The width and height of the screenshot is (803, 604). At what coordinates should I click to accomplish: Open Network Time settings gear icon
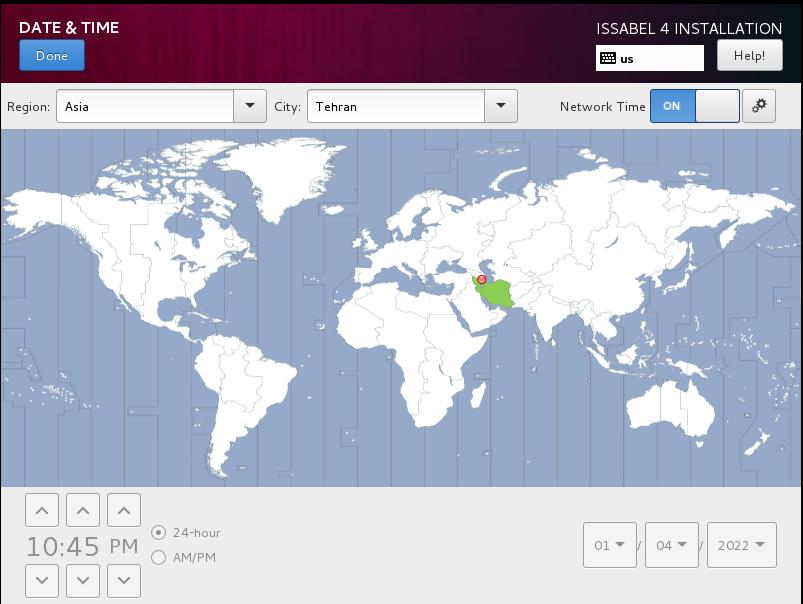(x=758, y=106)
